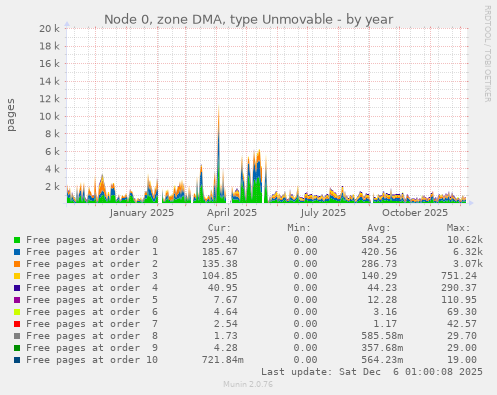Click the average value 420.56

[x=379, y=252]
